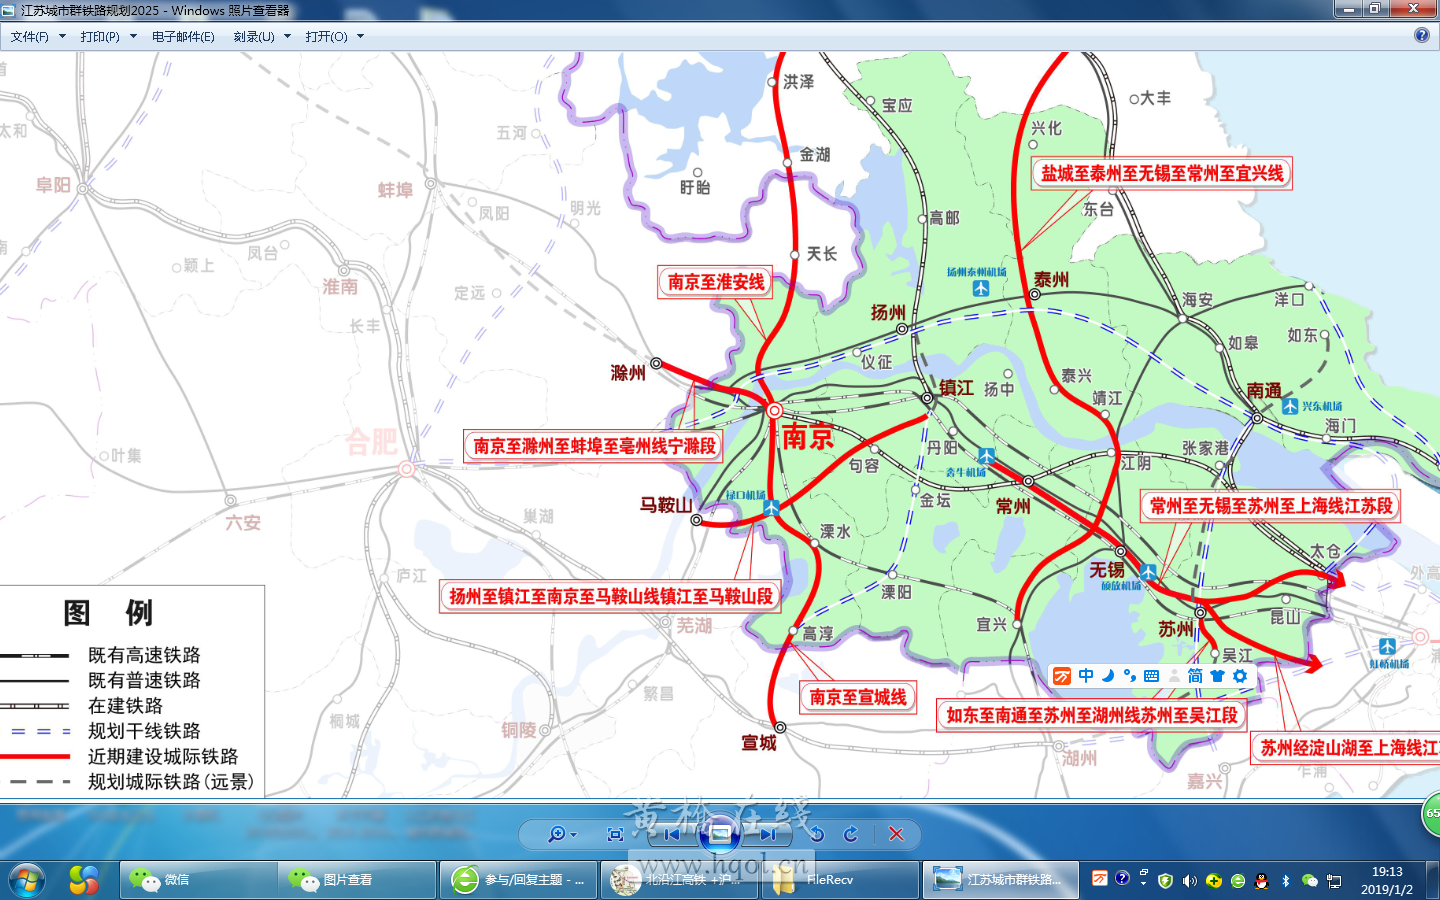Switch to the 微信 taskbar window

[x=198, y=880]
